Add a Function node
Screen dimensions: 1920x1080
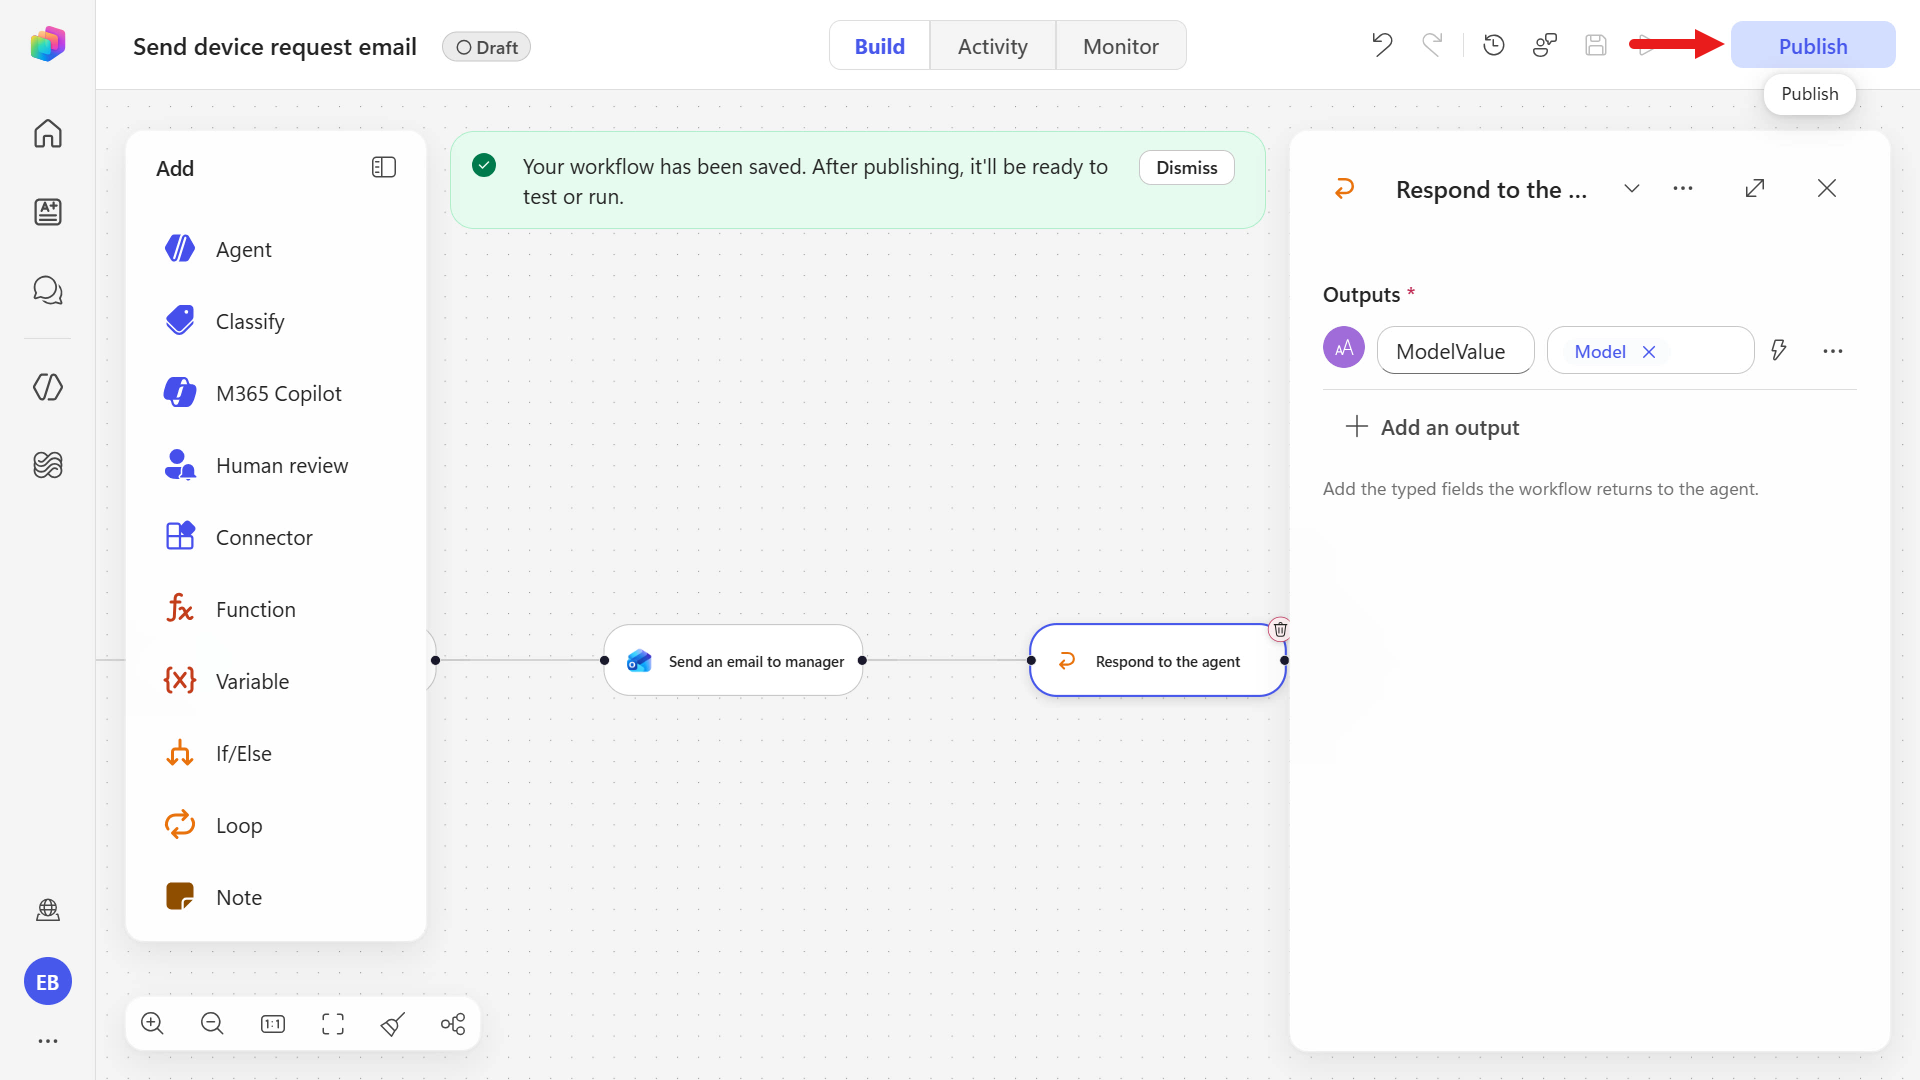pos(276,609)
